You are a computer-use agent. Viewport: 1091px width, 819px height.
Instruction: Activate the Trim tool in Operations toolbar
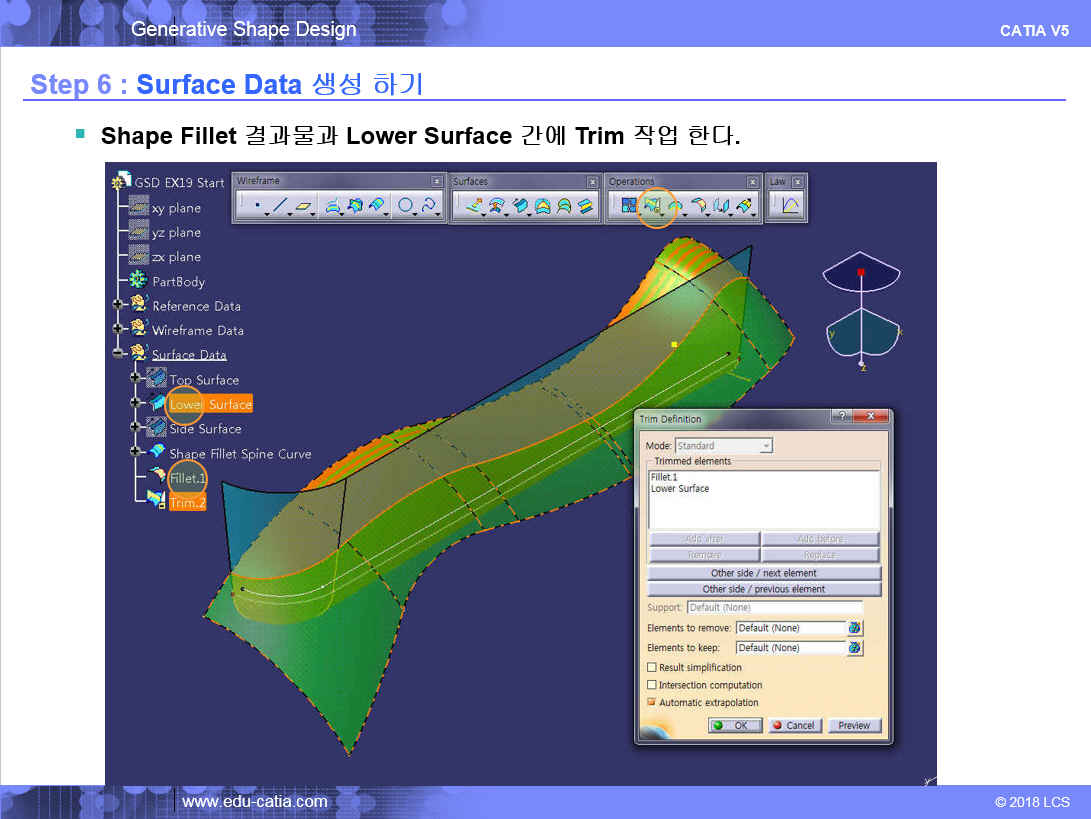tap(655, 206)
